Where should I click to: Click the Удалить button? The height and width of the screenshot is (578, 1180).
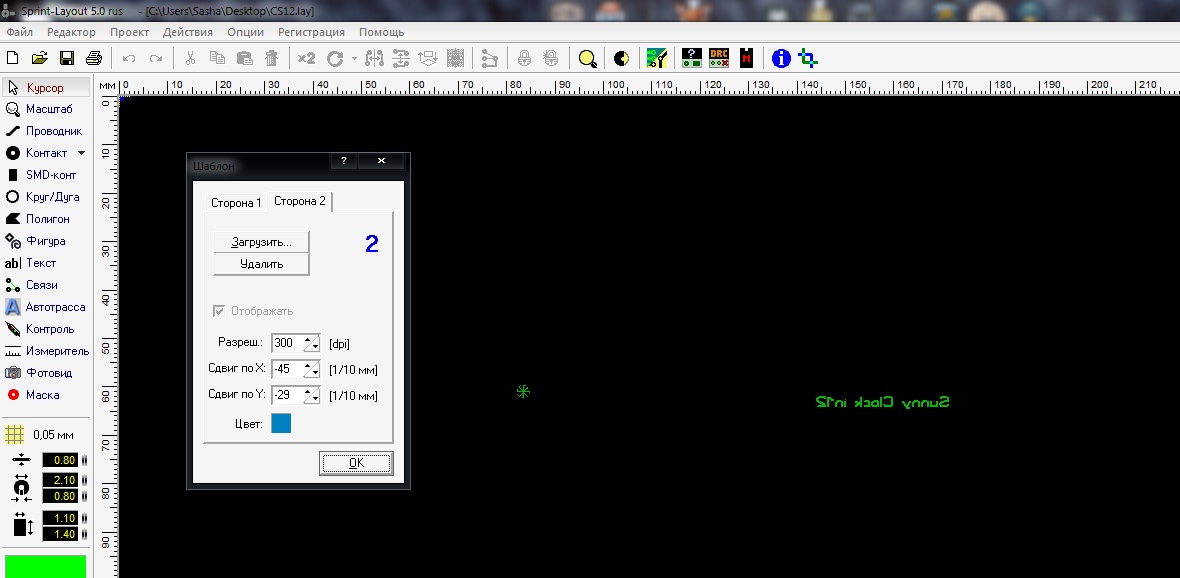(x=261, y=265)
